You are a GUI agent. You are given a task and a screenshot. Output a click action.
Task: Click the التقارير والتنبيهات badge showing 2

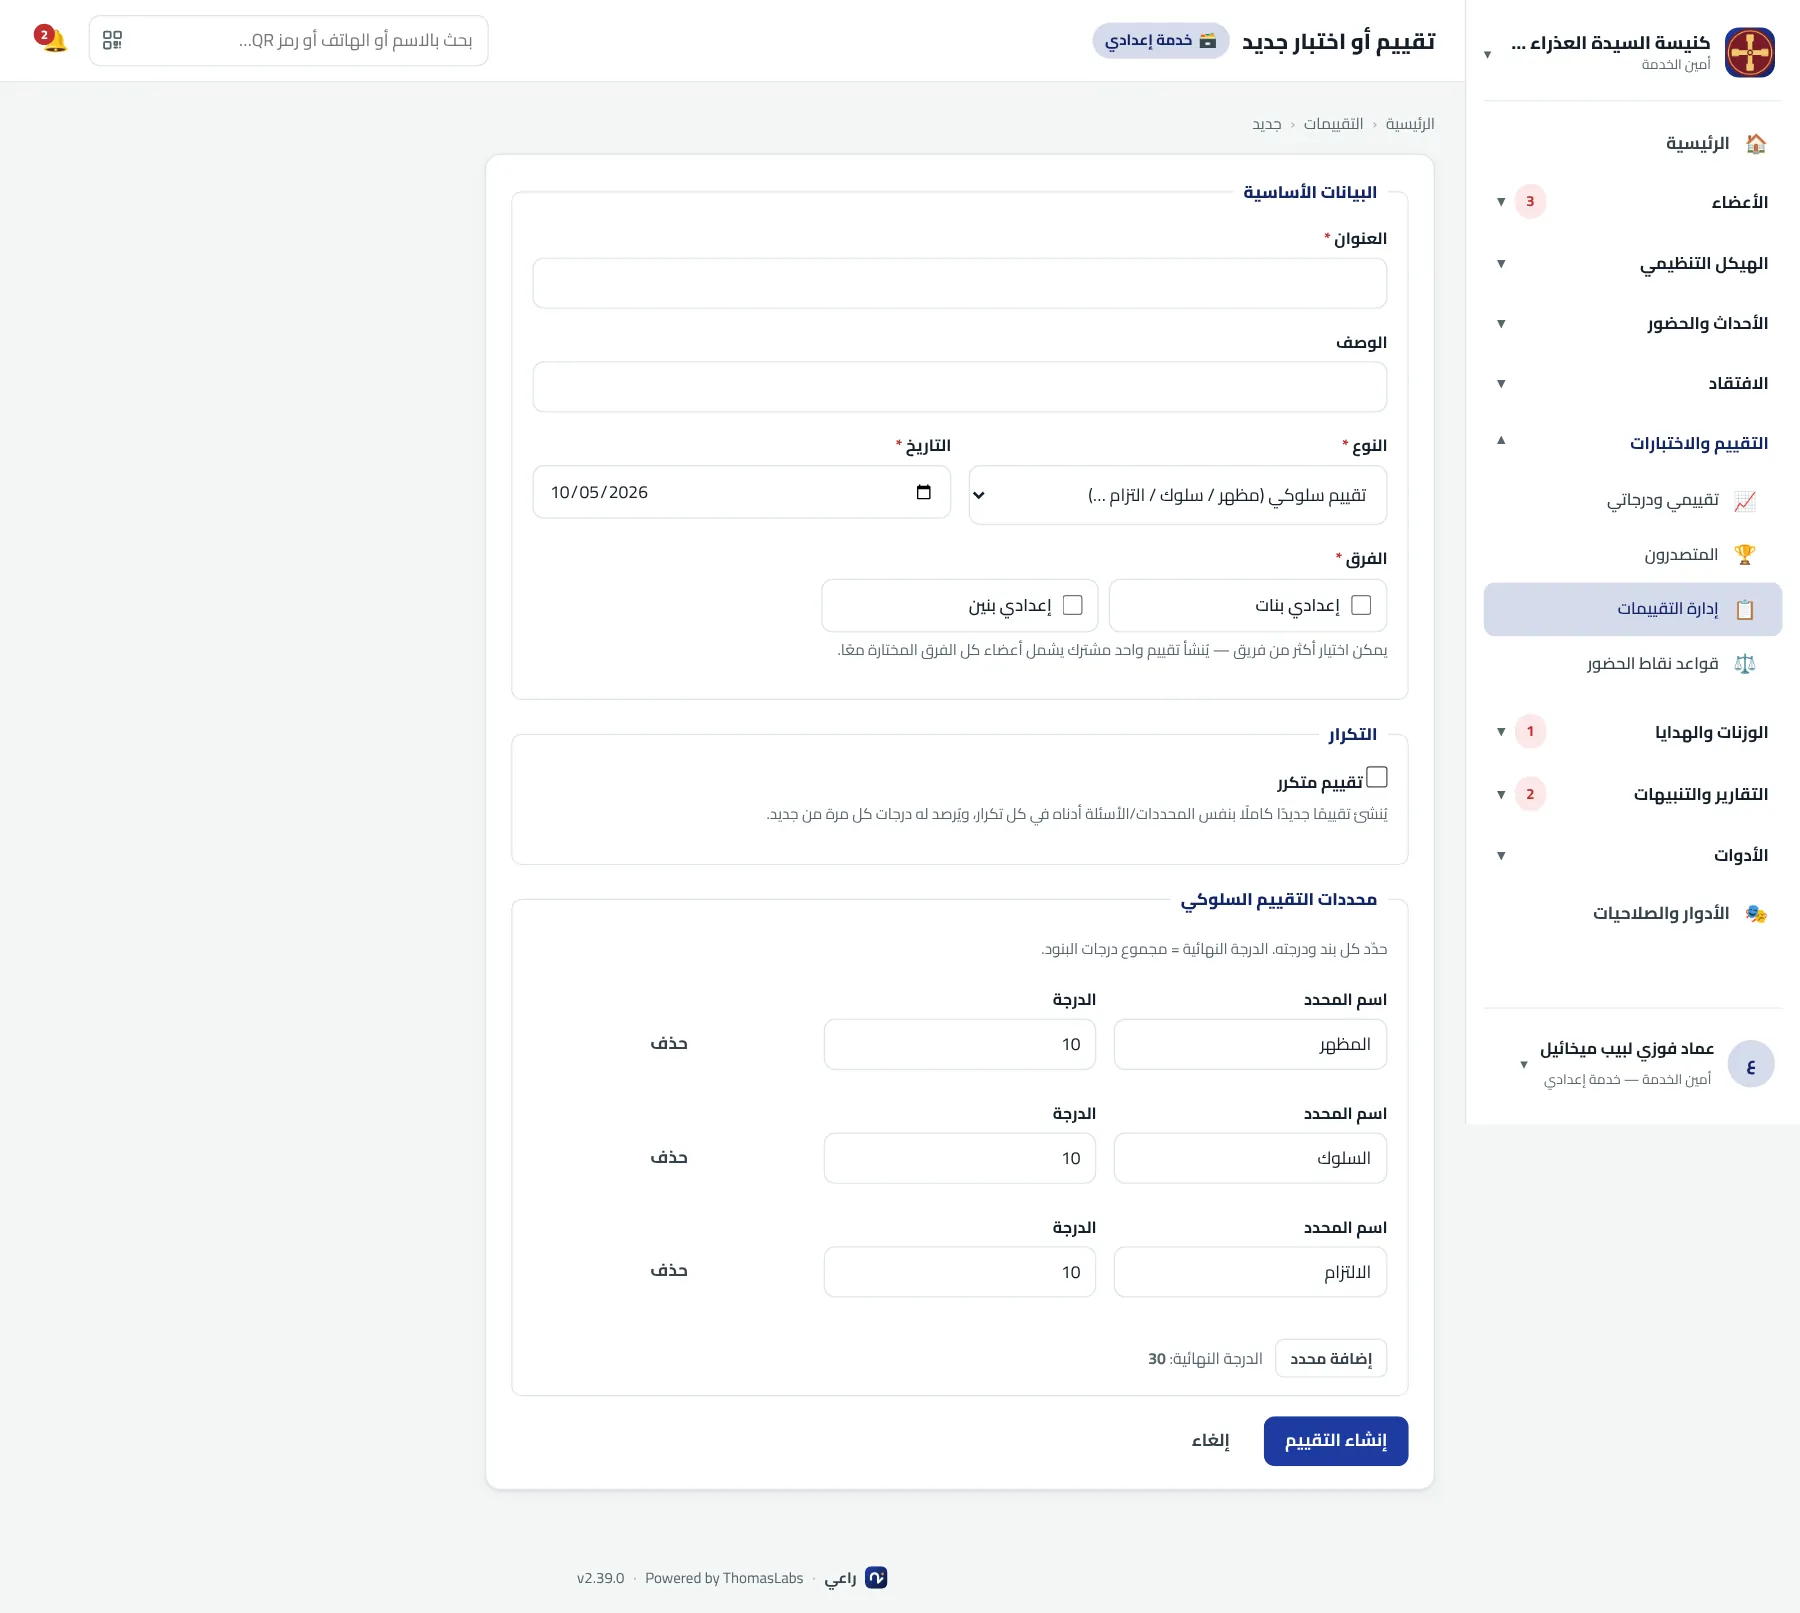tap(1530, 795)
